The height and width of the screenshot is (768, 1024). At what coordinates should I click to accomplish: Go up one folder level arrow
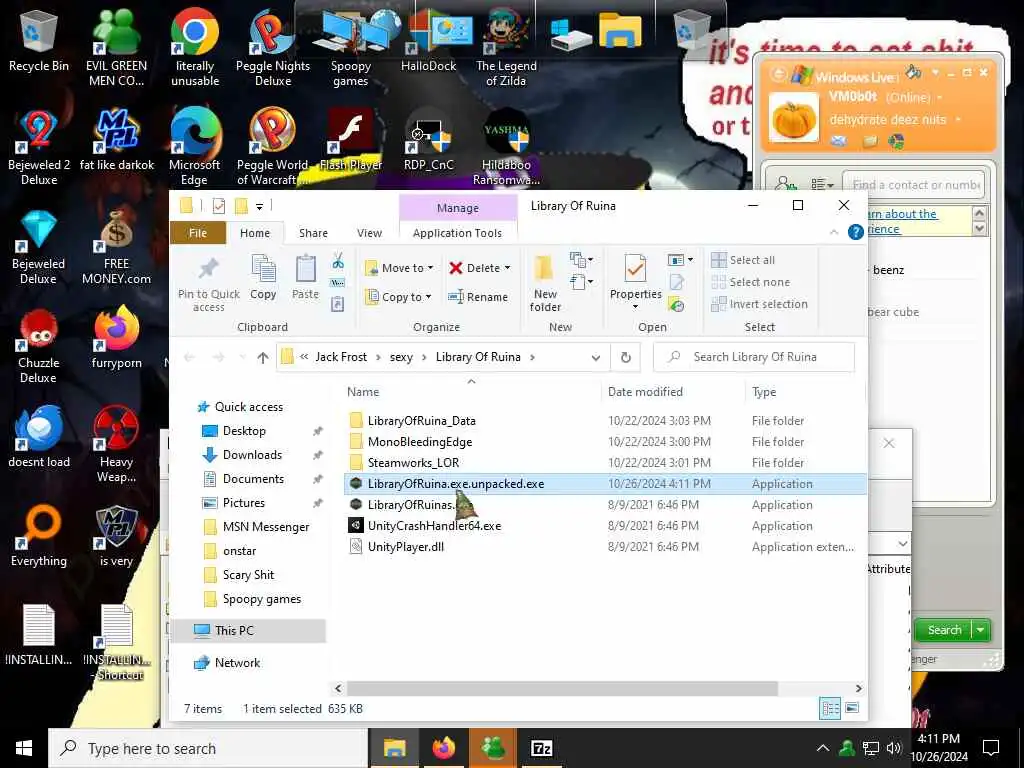pyautogui.click(x=263, y=357)
